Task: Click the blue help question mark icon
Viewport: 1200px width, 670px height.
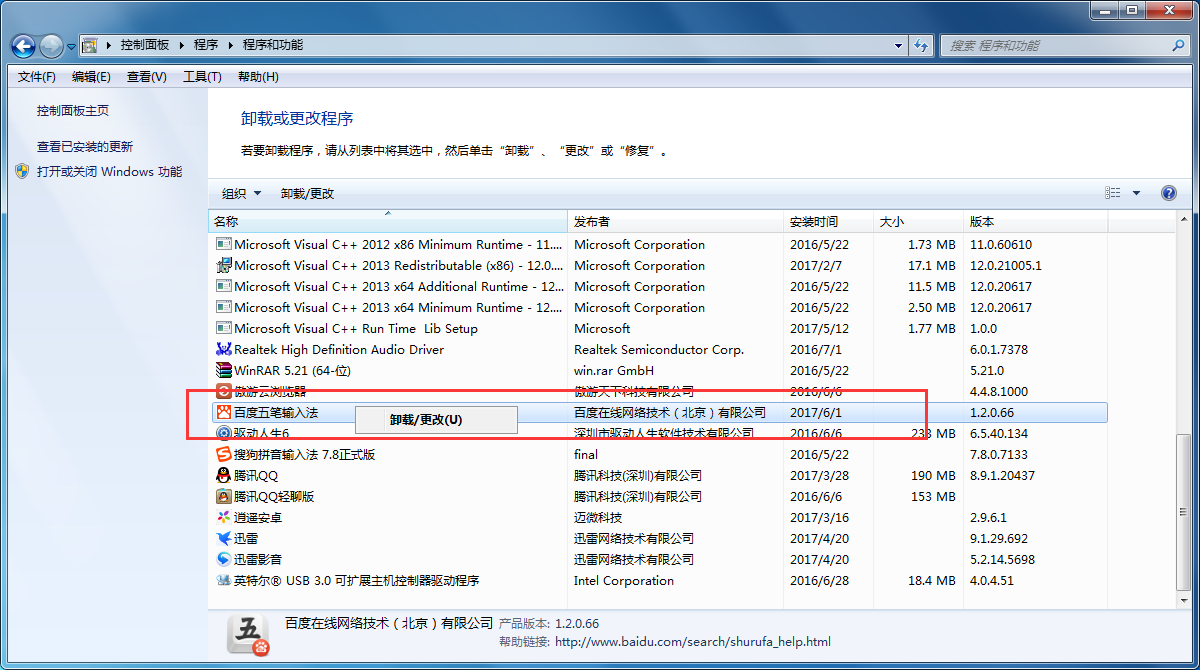Action: click(x=1168, y=193)
